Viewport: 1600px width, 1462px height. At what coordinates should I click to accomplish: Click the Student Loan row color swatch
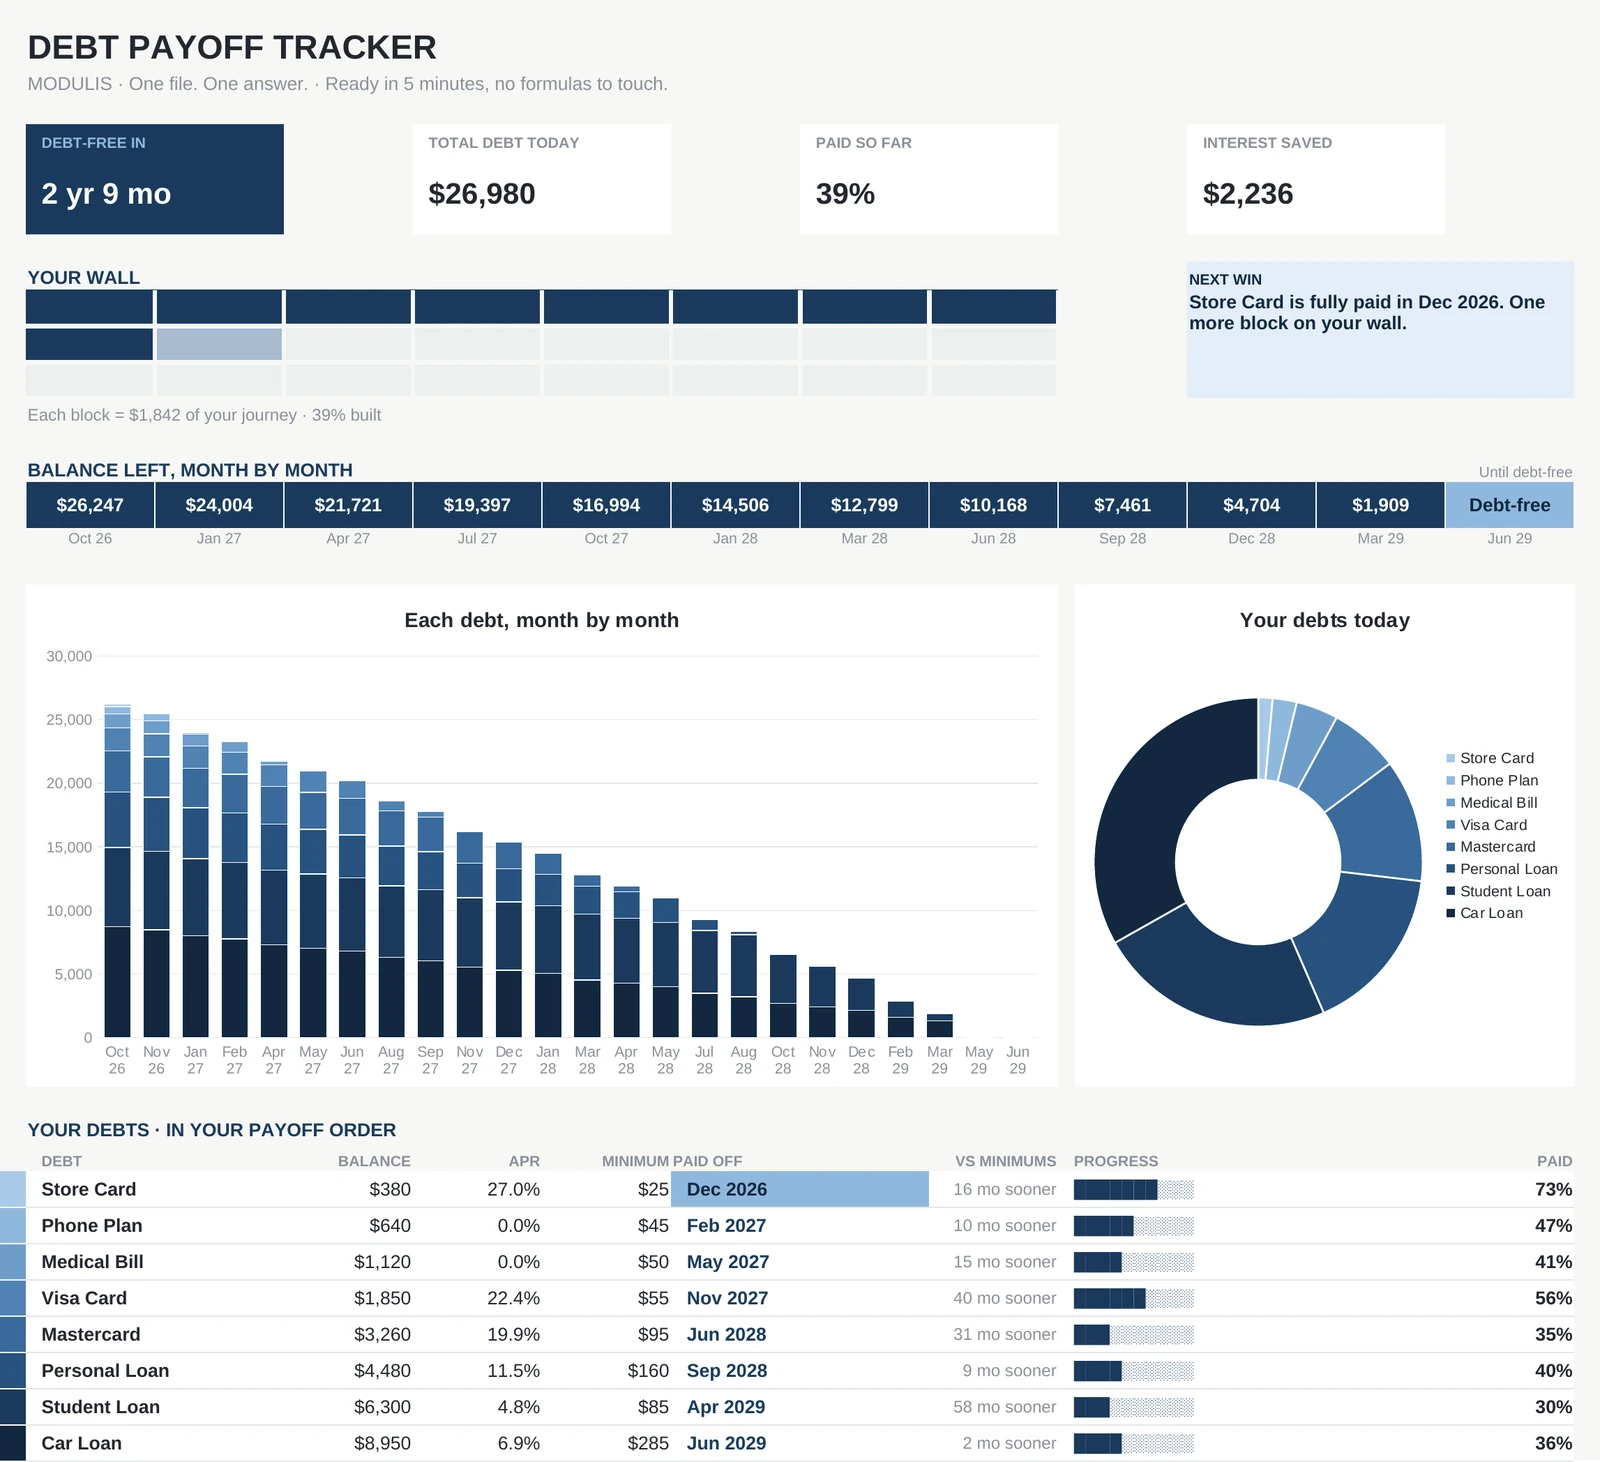tap(13, 1407)
